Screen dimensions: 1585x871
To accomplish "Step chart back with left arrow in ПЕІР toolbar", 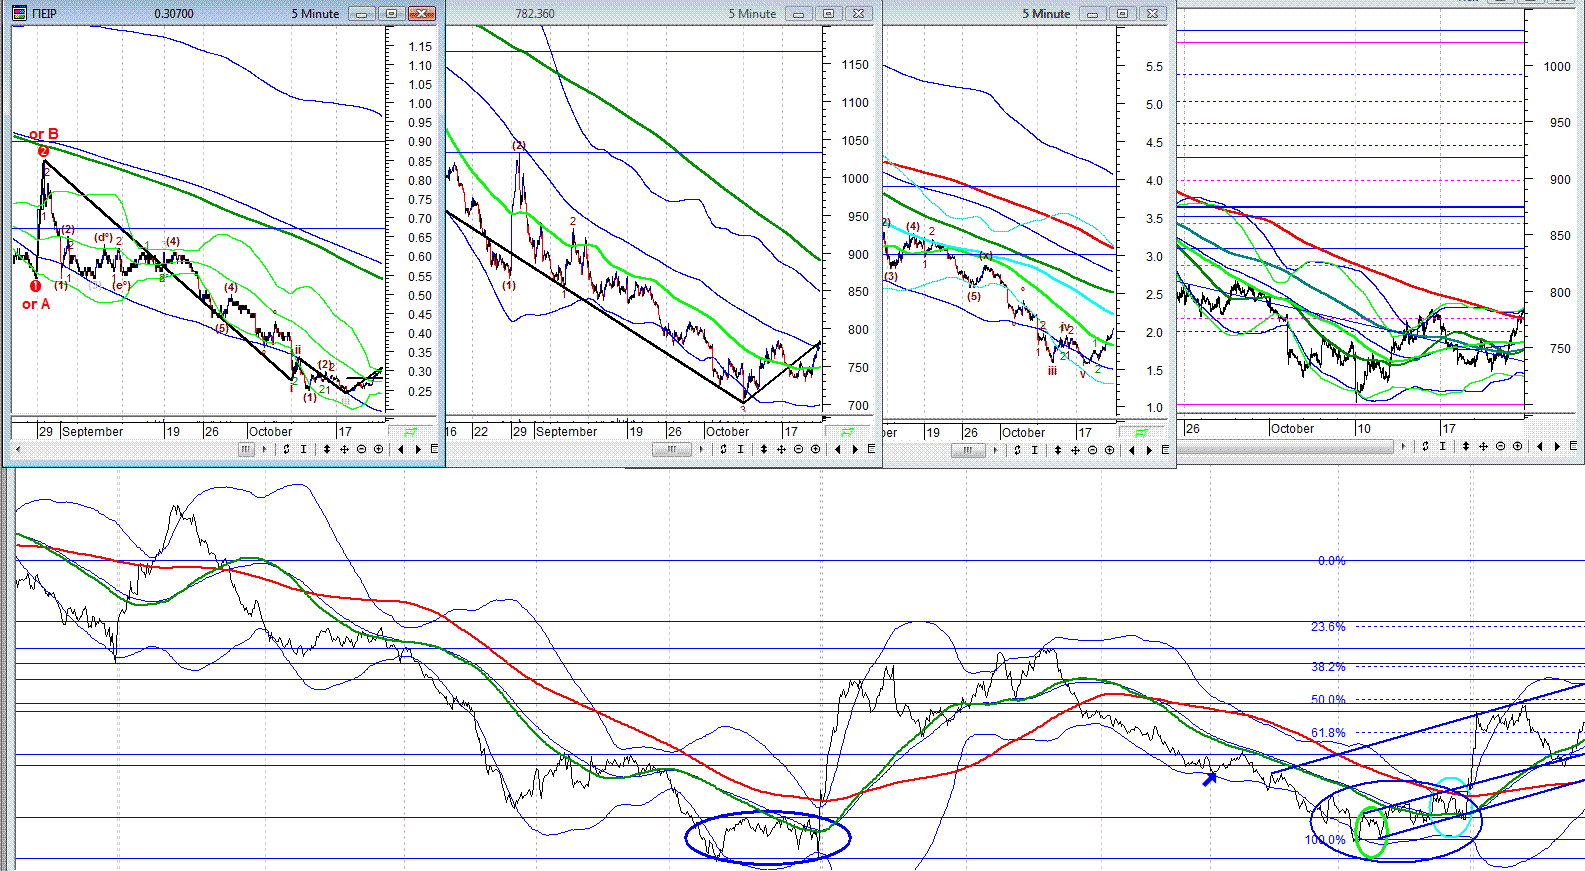I will (401, 449).
